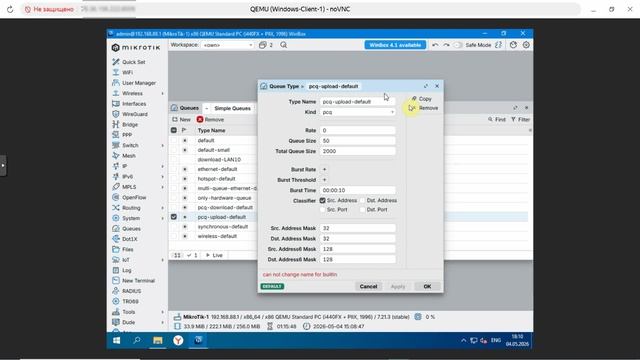640x360 pixels.
Task: Click the Total Queue Size field
Action: coord(358,151)
